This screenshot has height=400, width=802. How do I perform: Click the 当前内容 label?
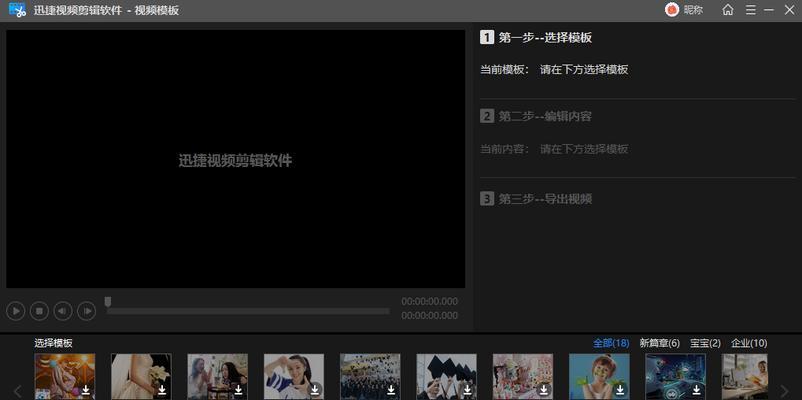point(505,149)
